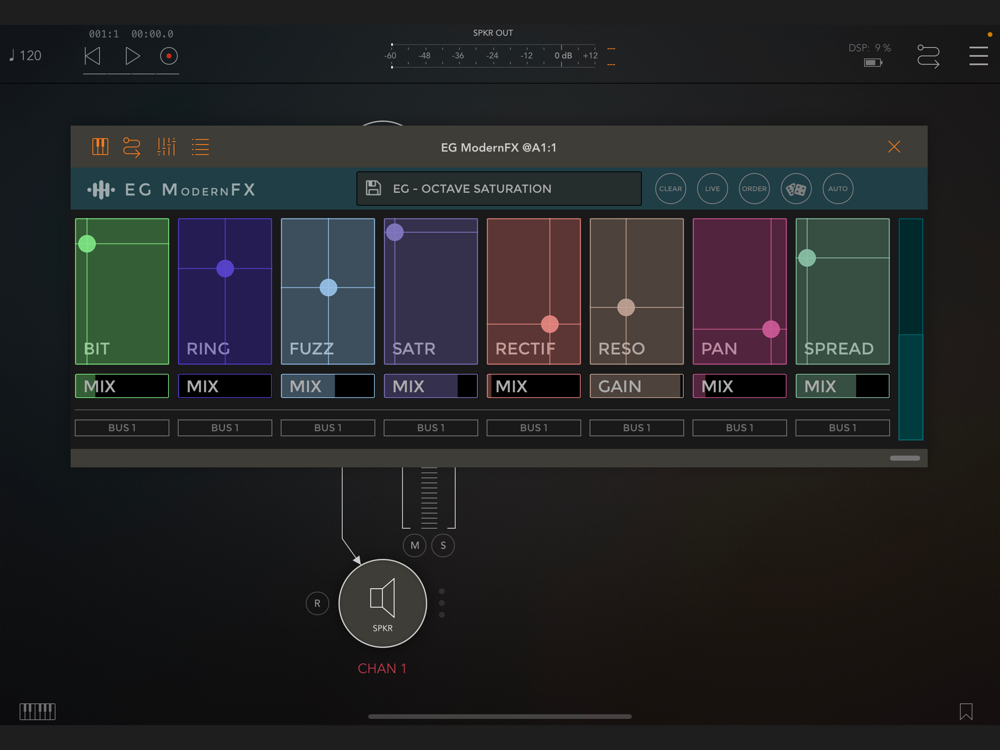
Task: Open the routing icon in plugin header
Action: [x=131, y=147]
